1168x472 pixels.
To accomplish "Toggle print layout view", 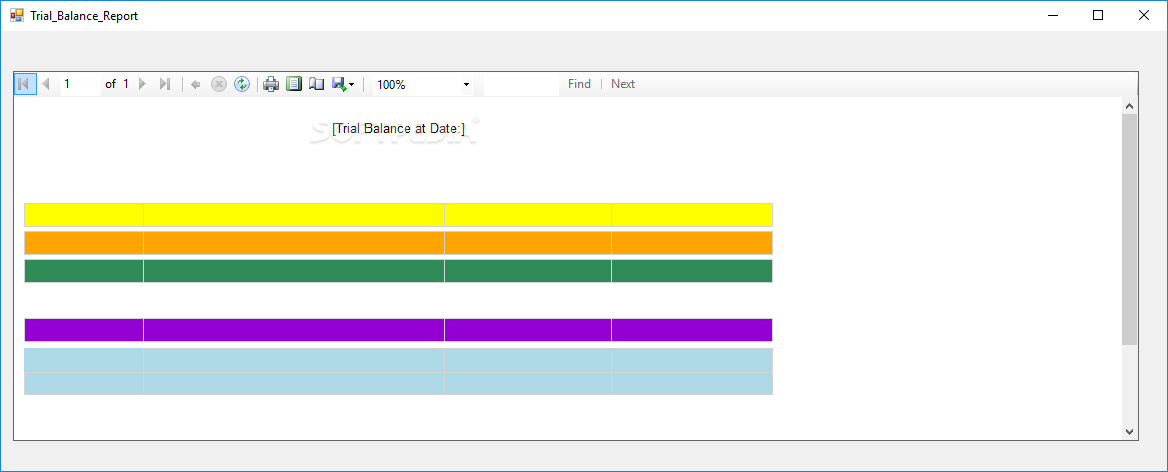I will pos(294,84).
